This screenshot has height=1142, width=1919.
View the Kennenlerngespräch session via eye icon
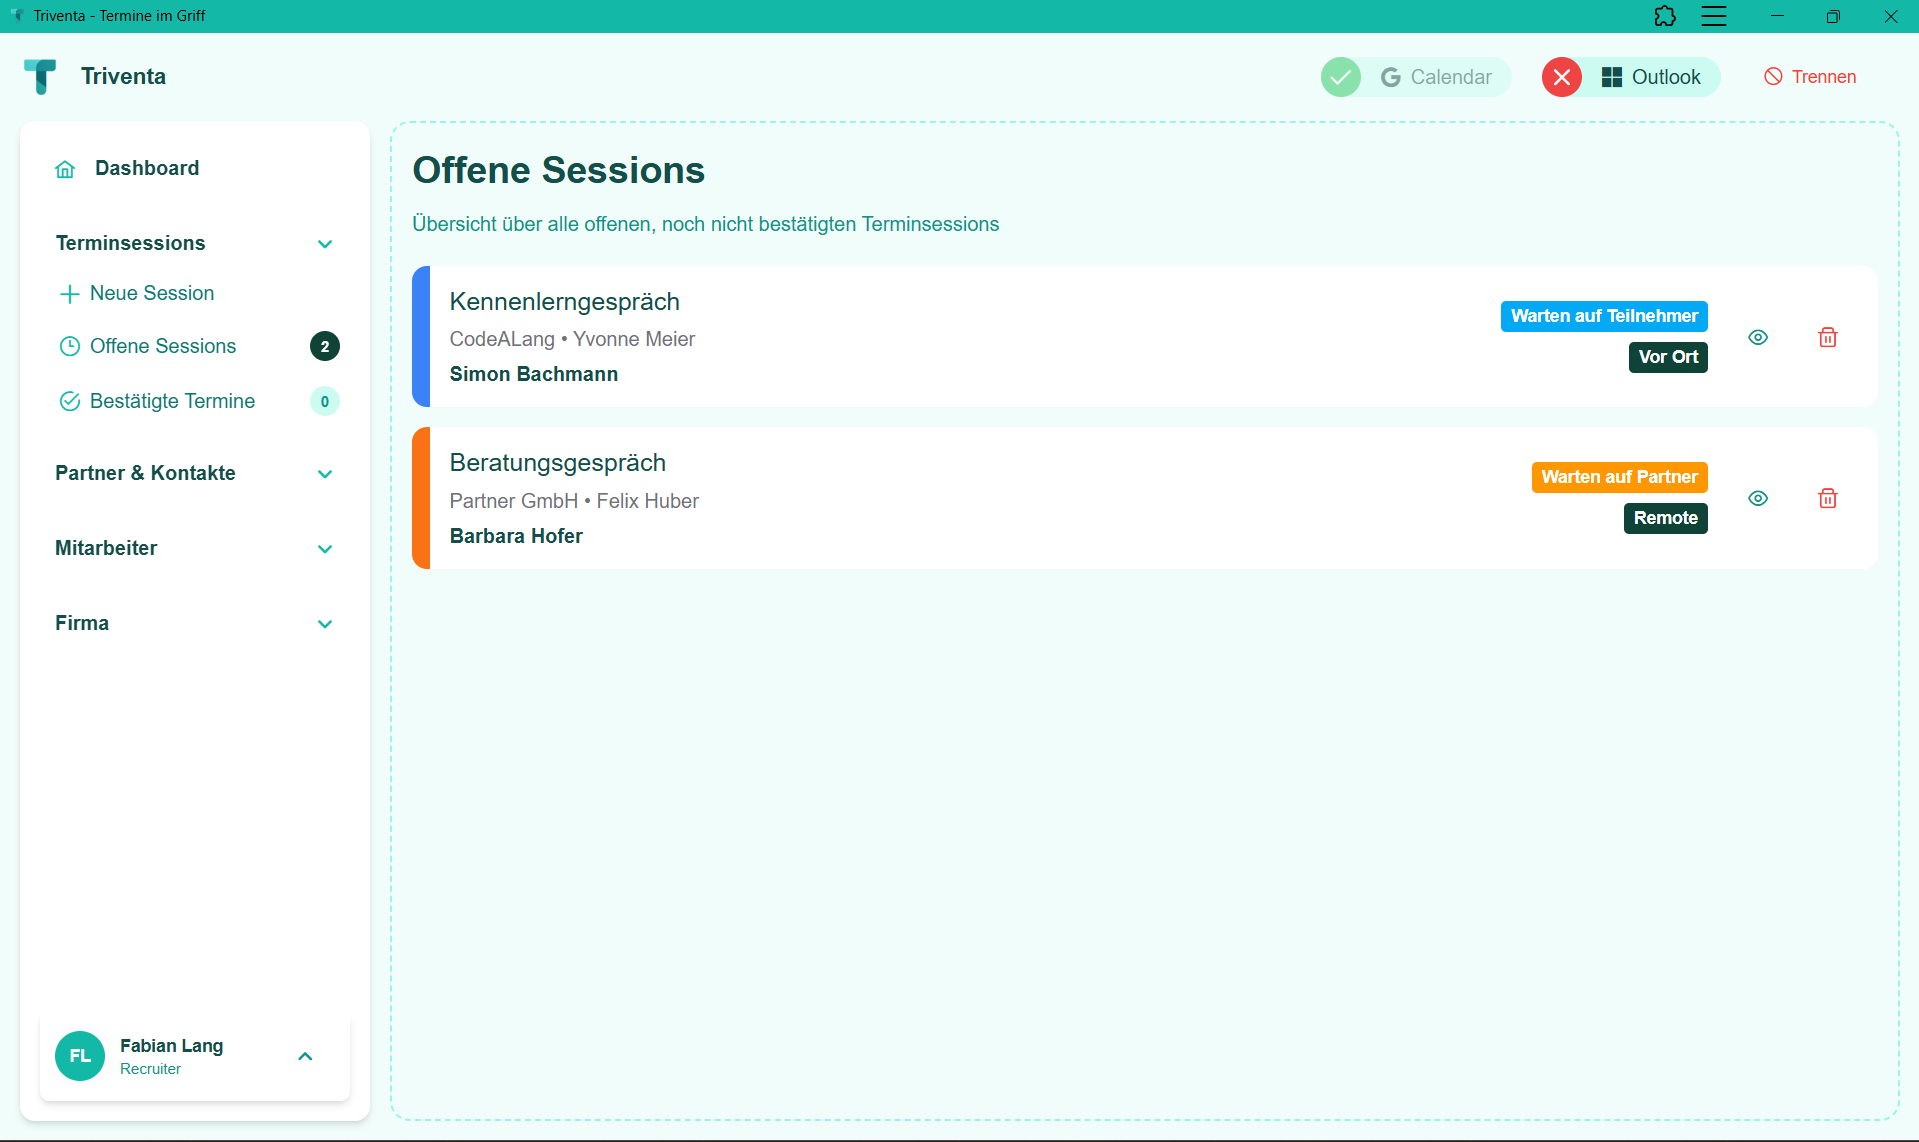1758,338
